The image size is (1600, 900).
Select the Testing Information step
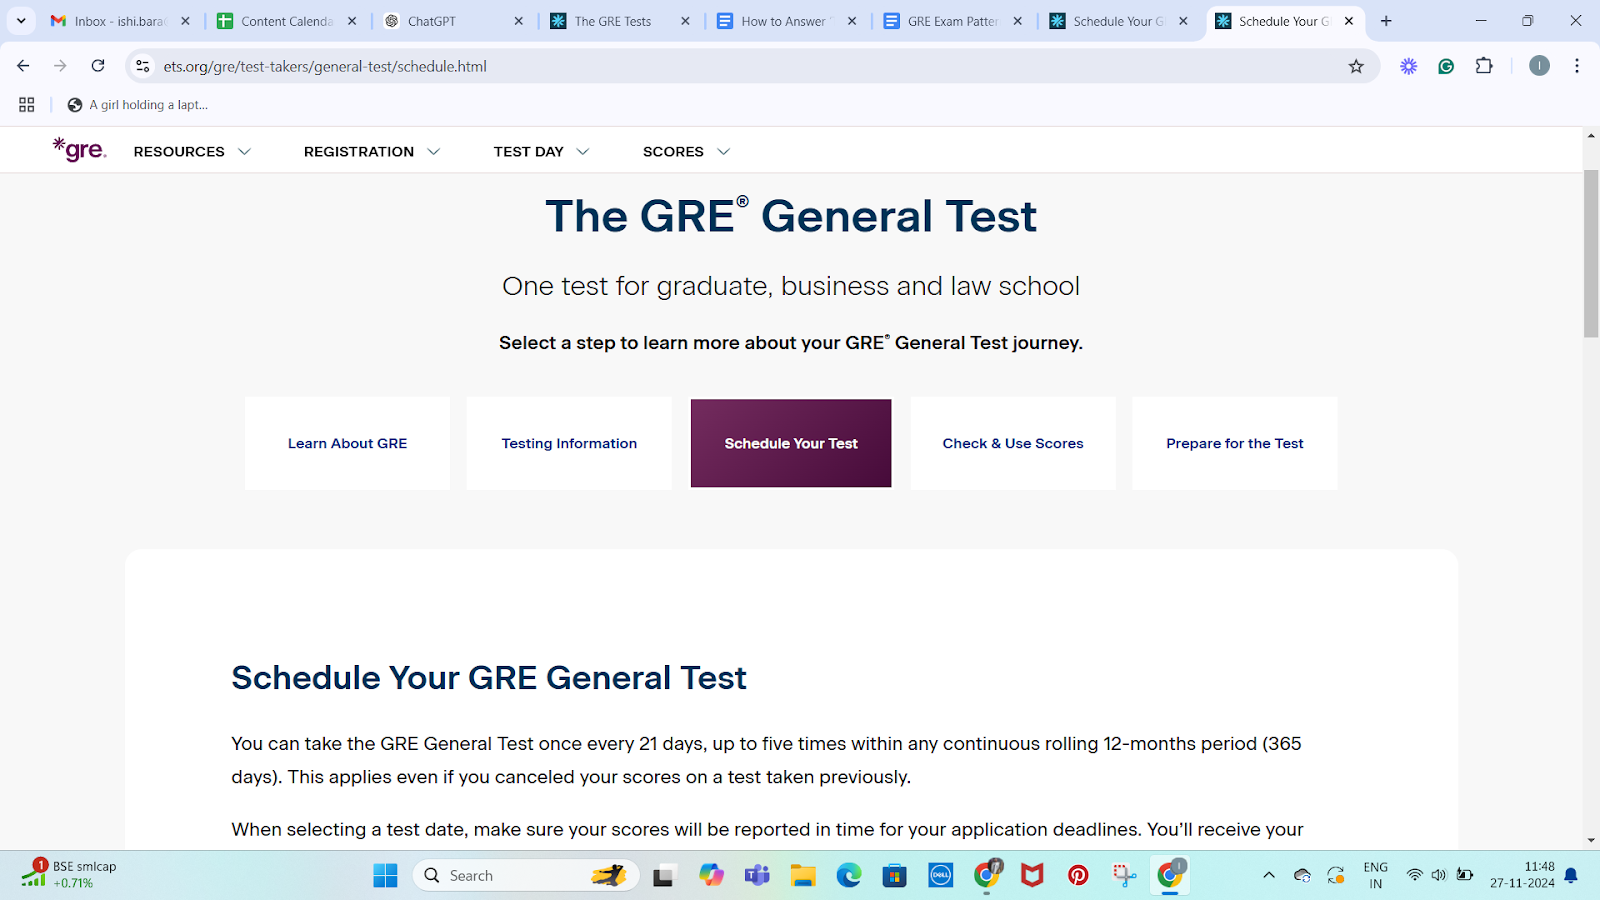(x=569, y=443)
